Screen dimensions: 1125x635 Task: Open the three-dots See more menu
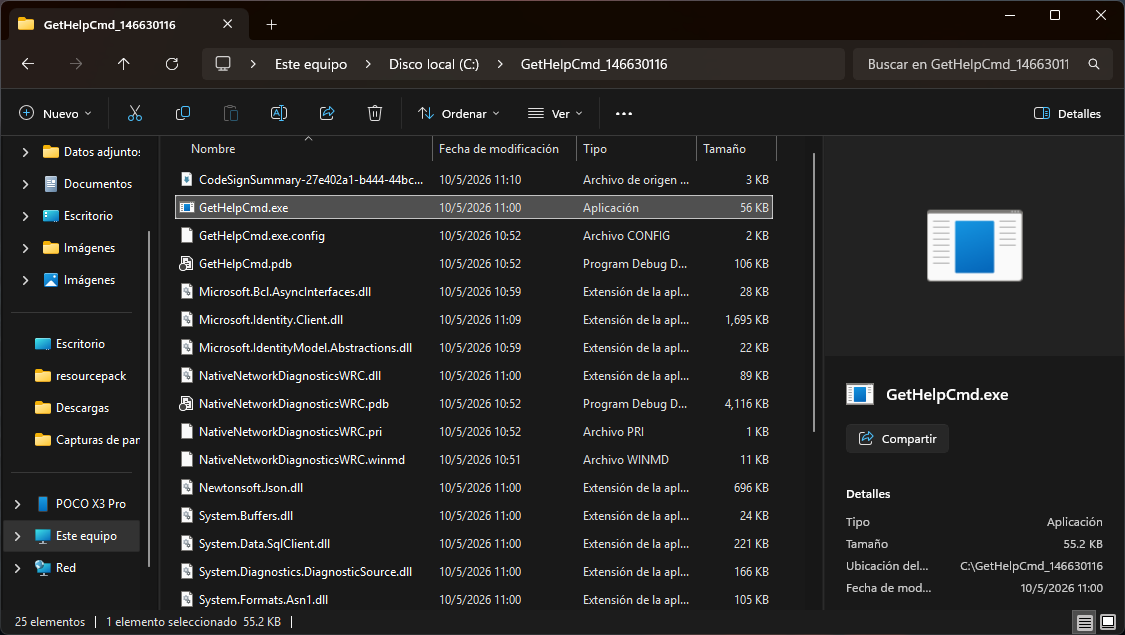[623, 113]
